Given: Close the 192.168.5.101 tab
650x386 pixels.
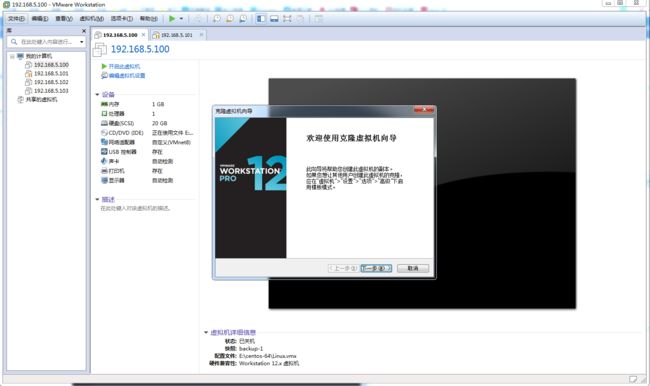Looking at the screenshot, I should pyautogui.click(x=201, y=35).
